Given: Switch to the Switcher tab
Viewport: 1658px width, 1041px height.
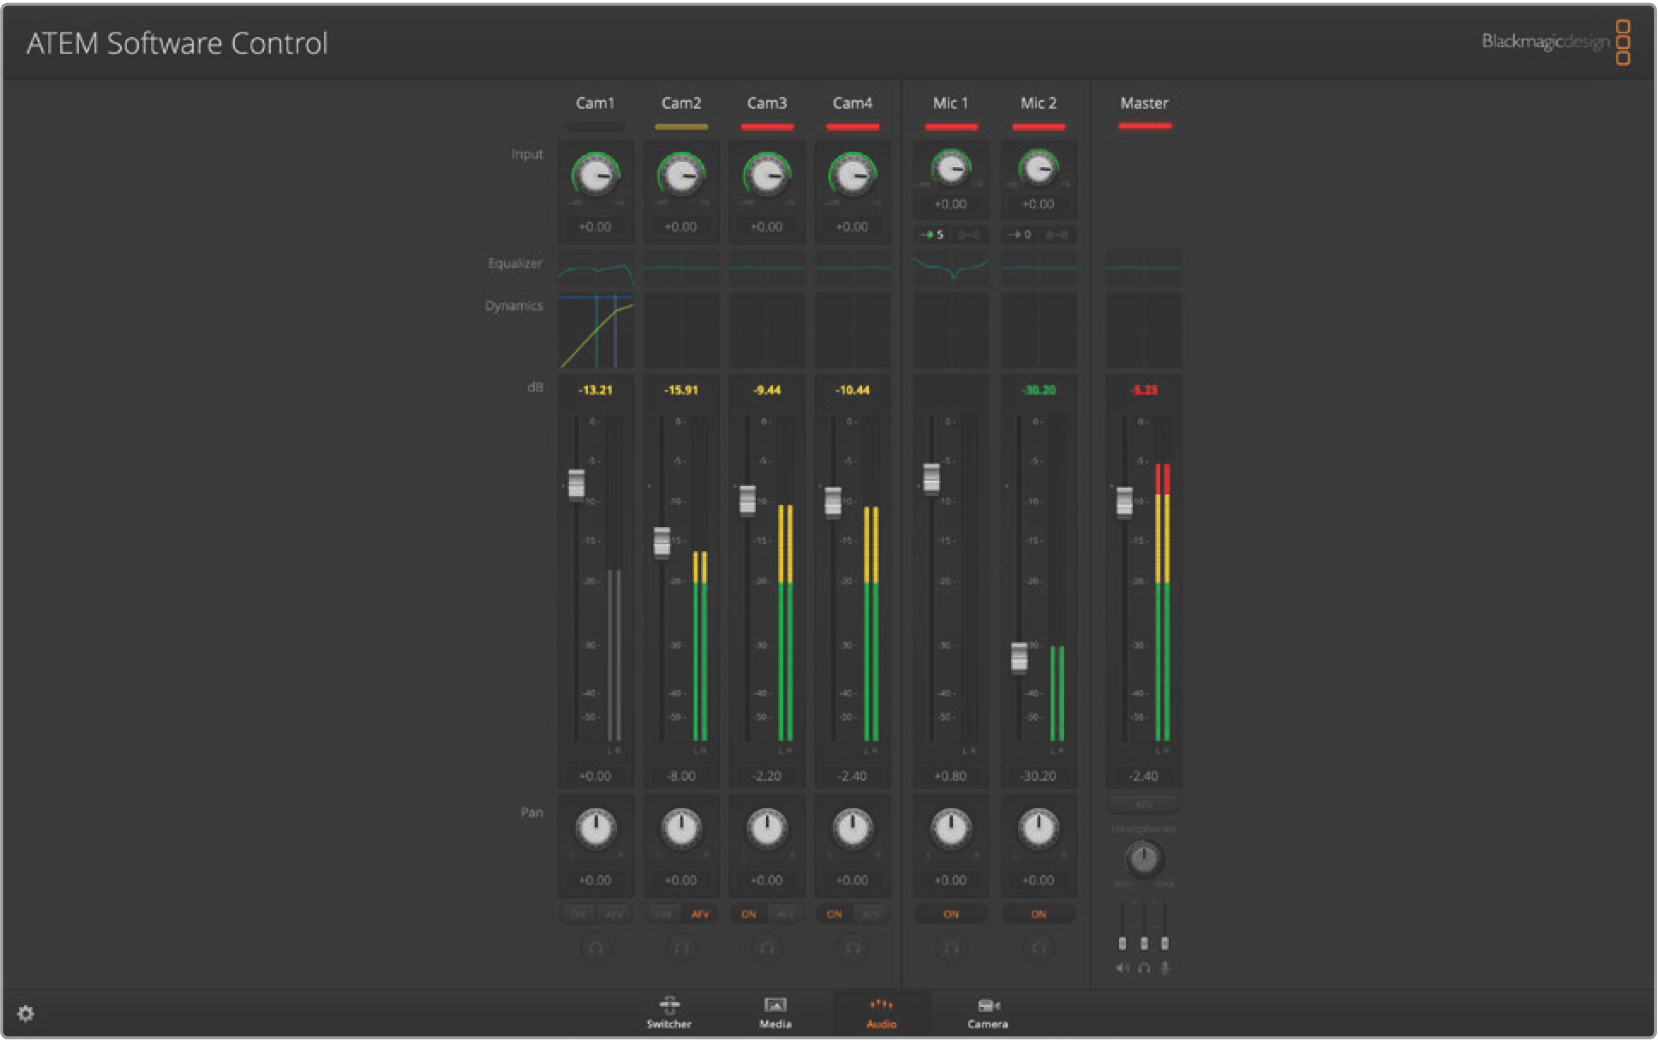Looking at the screenshot, I should [669, 1012].
